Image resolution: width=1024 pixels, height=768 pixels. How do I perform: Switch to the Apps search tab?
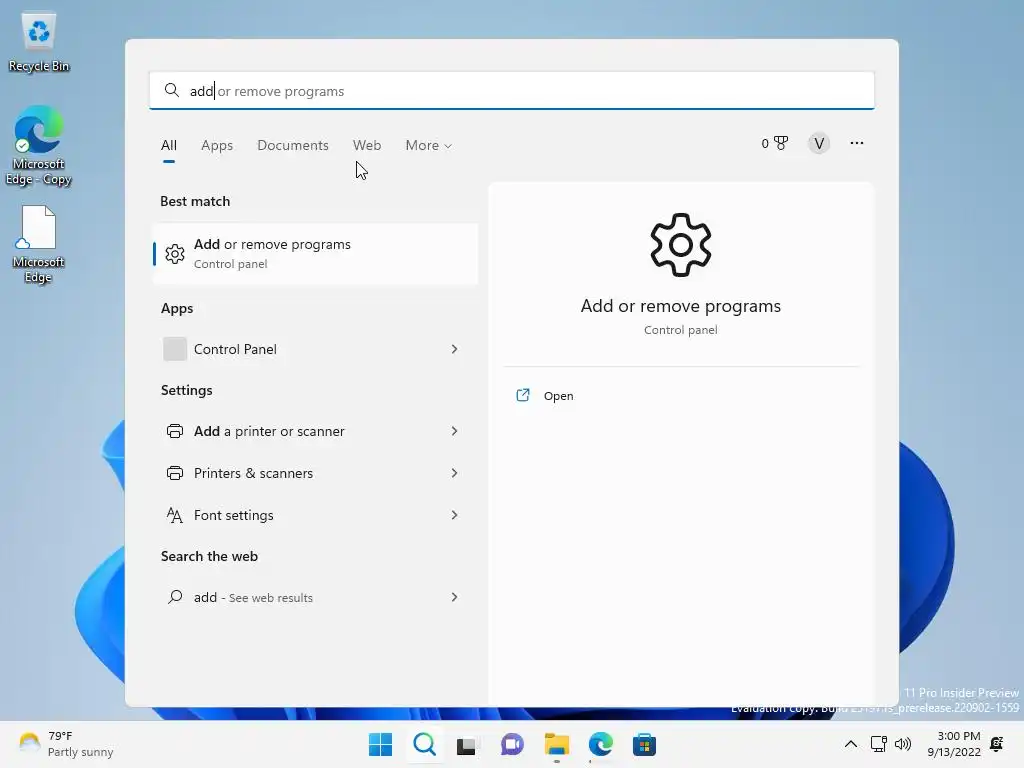click(217, 145)
